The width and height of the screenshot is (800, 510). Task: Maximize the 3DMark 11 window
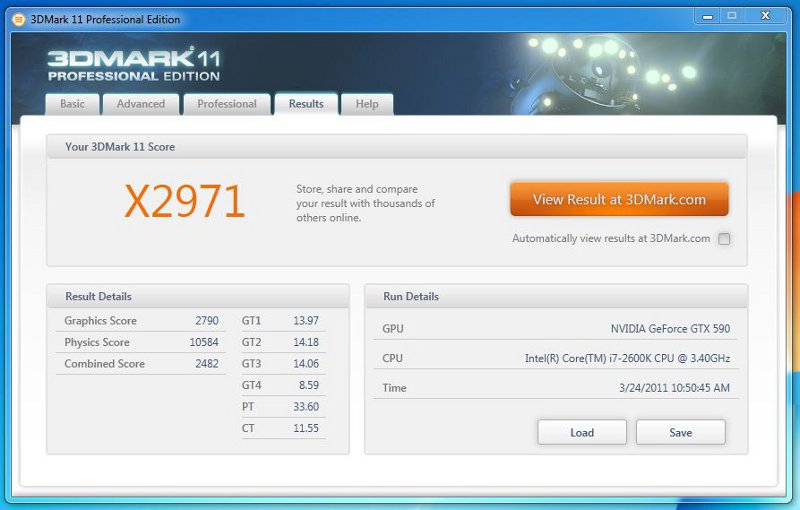point(732,16)
